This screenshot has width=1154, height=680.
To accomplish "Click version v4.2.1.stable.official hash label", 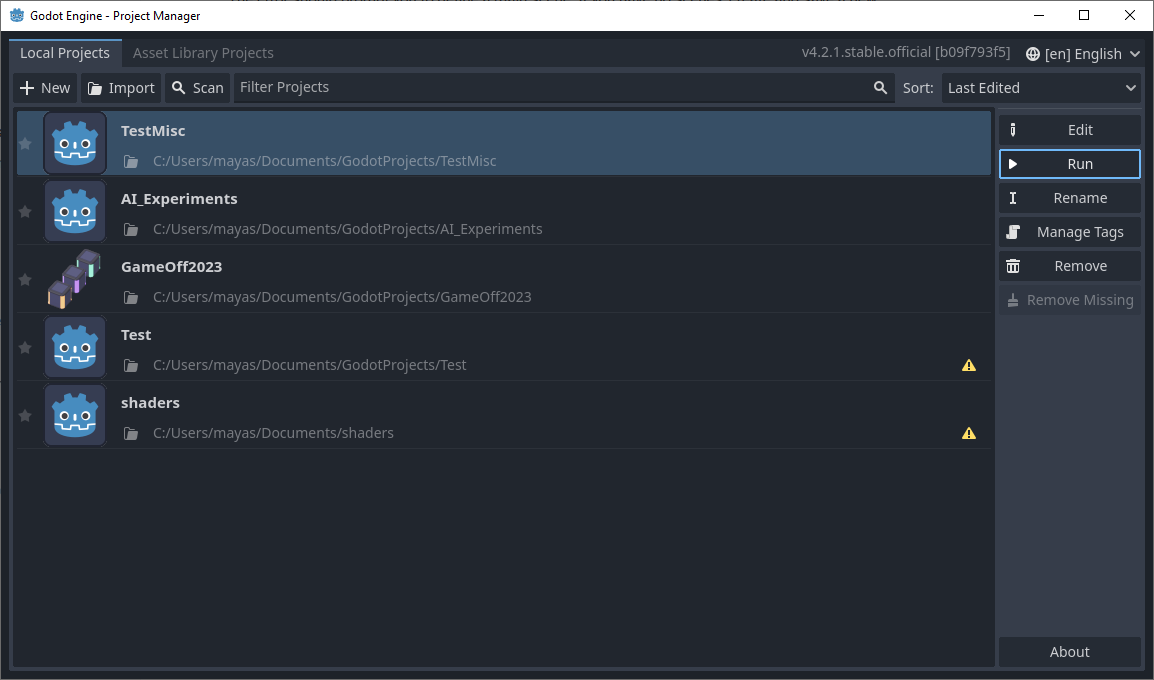I will (905, 52).
